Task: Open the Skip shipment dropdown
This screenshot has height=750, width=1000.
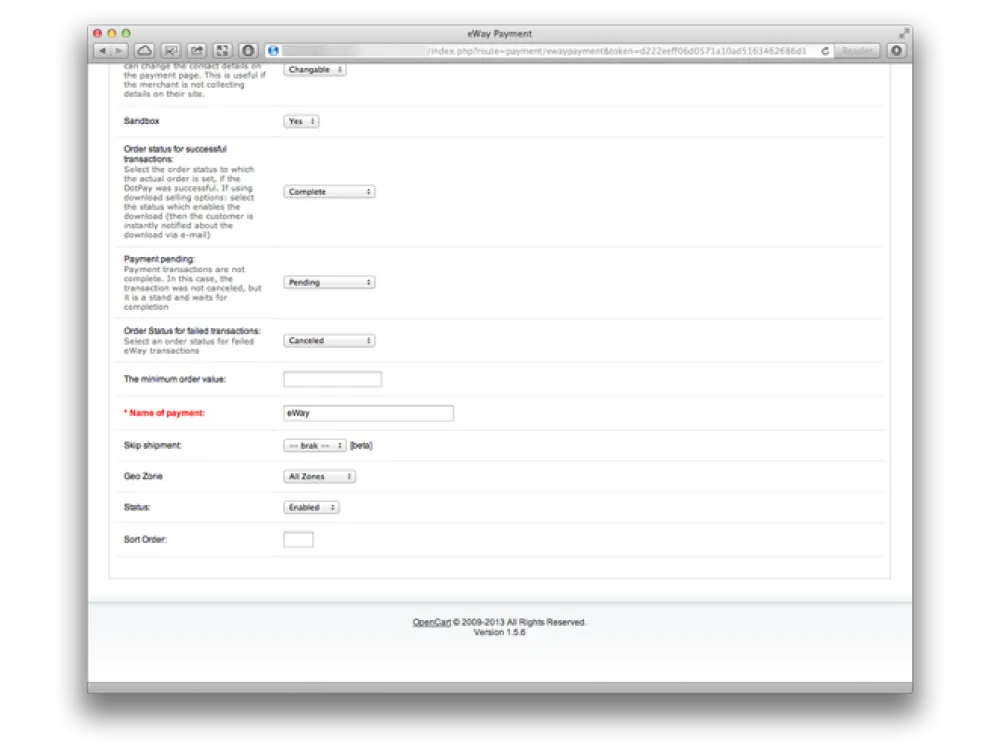Action: tap(315, 446)
